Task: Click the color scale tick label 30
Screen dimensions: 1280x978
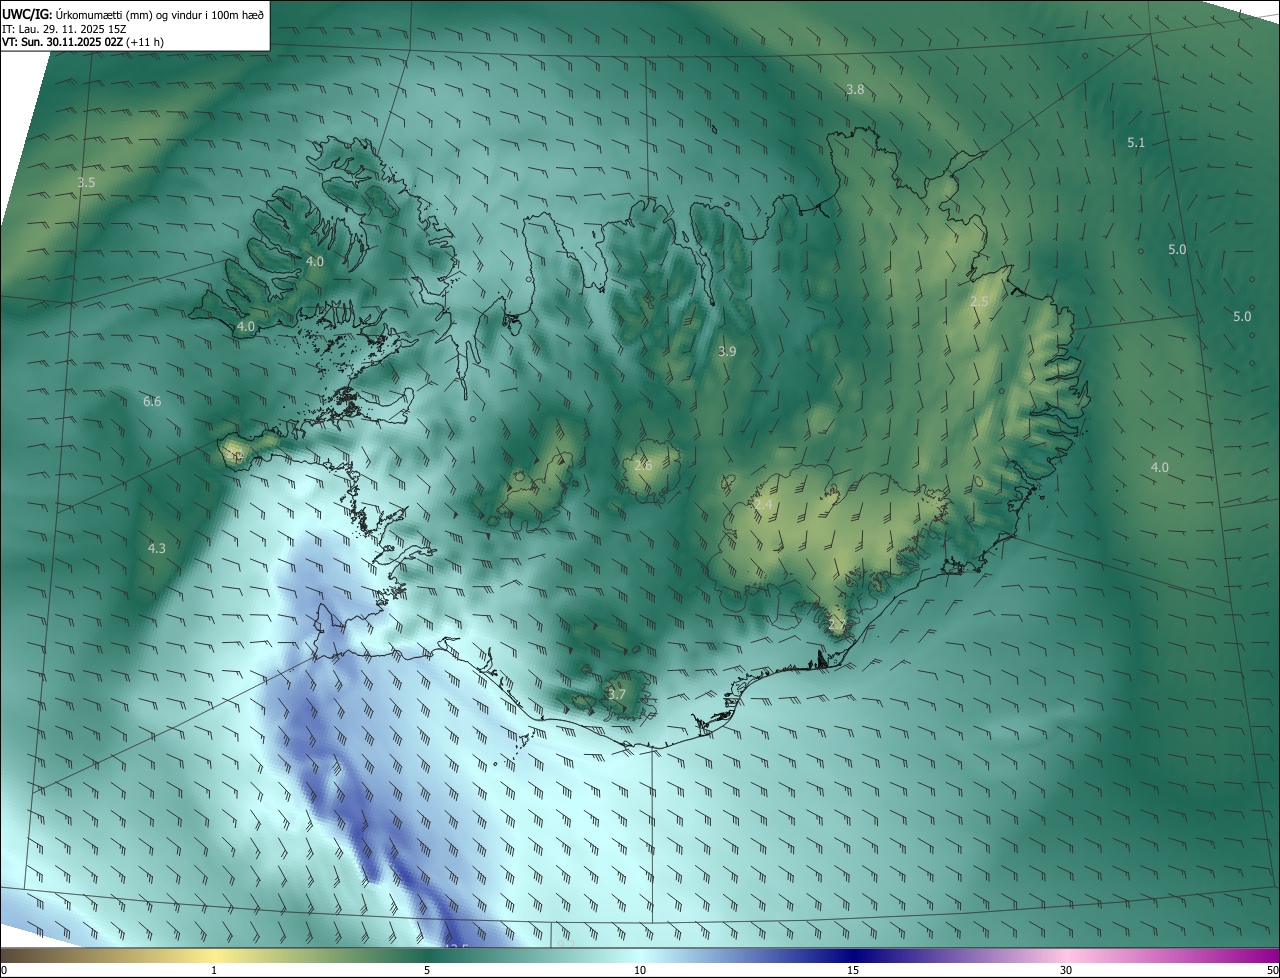Action: pyautogui.click(x=1066, y=971)
